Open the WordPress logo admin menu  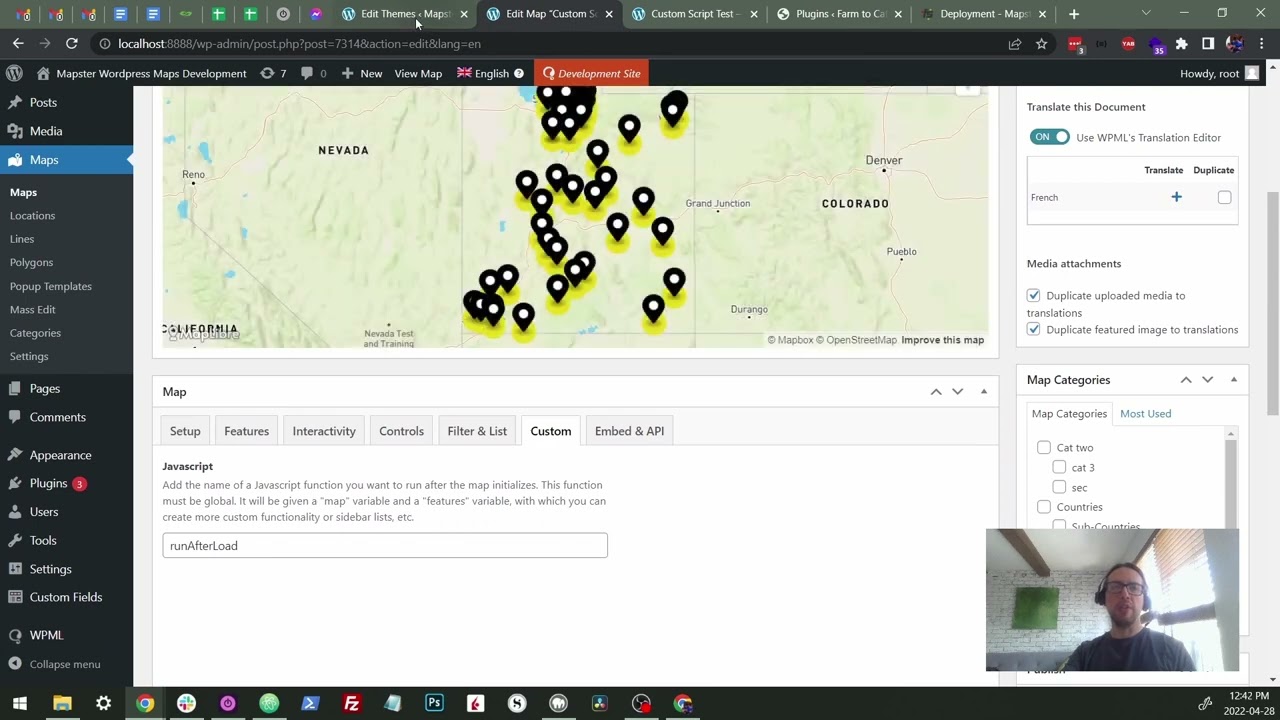(x=14, y=73)
